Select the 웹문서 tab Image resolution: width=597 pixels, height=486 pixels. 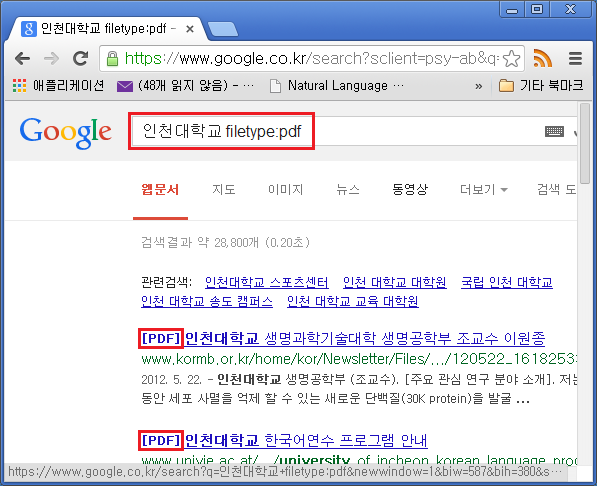click(160, 189)
